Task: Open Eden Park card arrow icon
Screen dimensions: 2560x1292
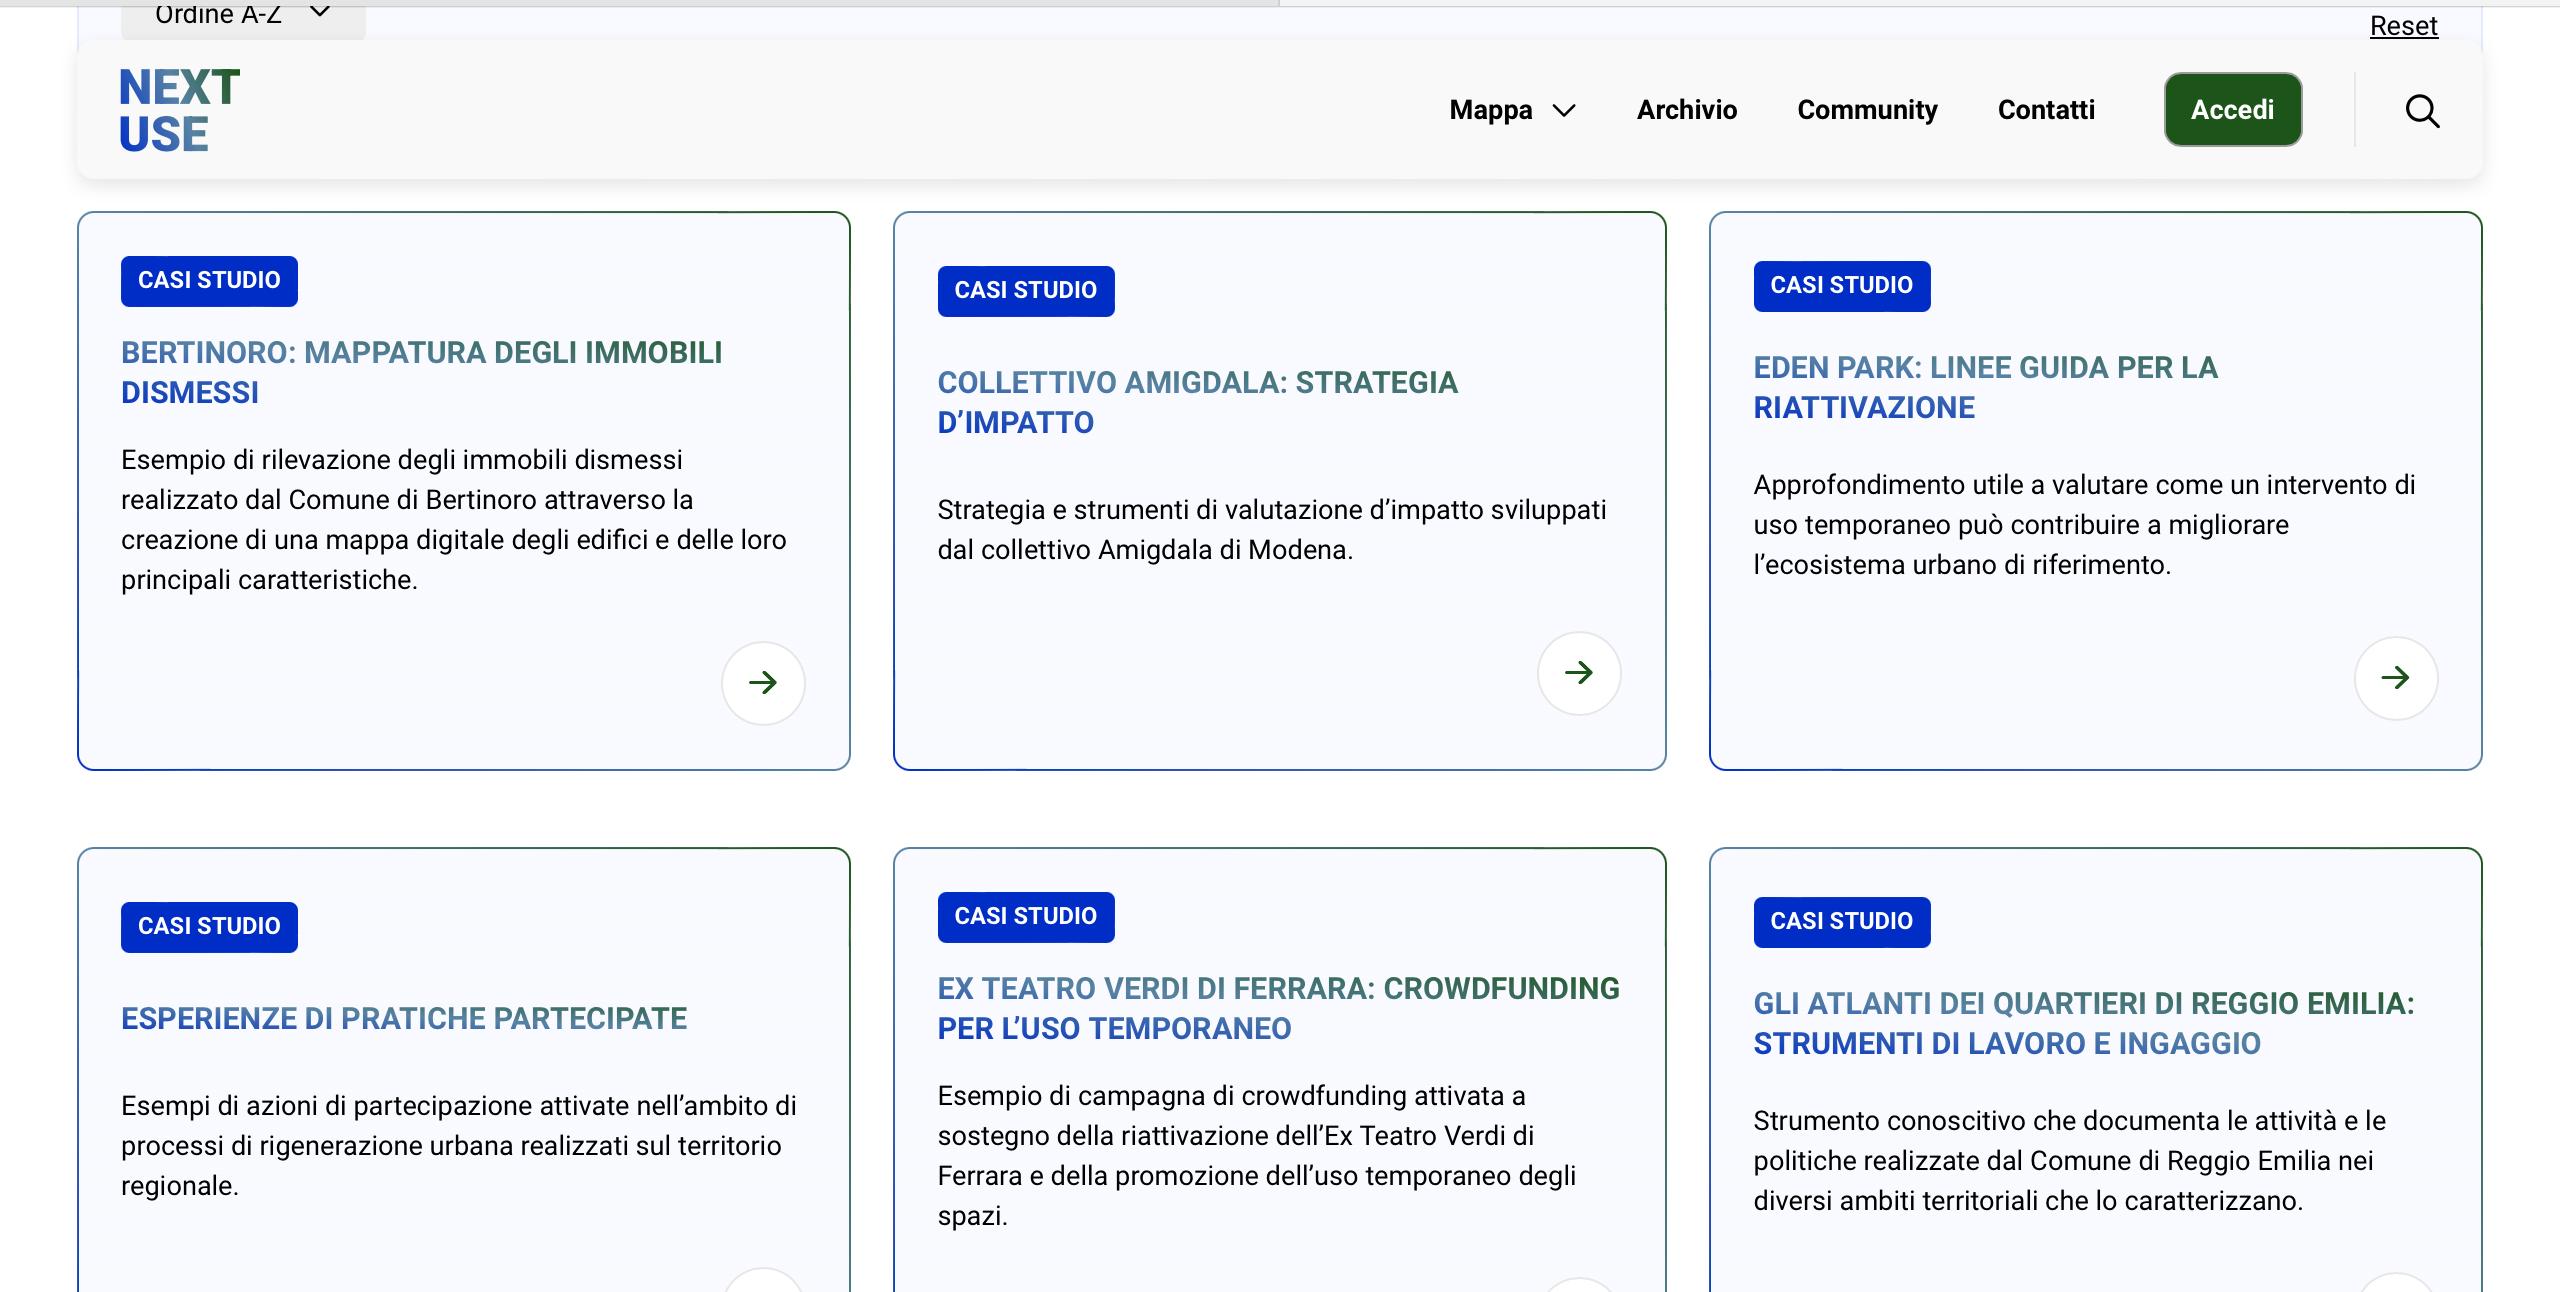Action: [x=2395, y=678]
